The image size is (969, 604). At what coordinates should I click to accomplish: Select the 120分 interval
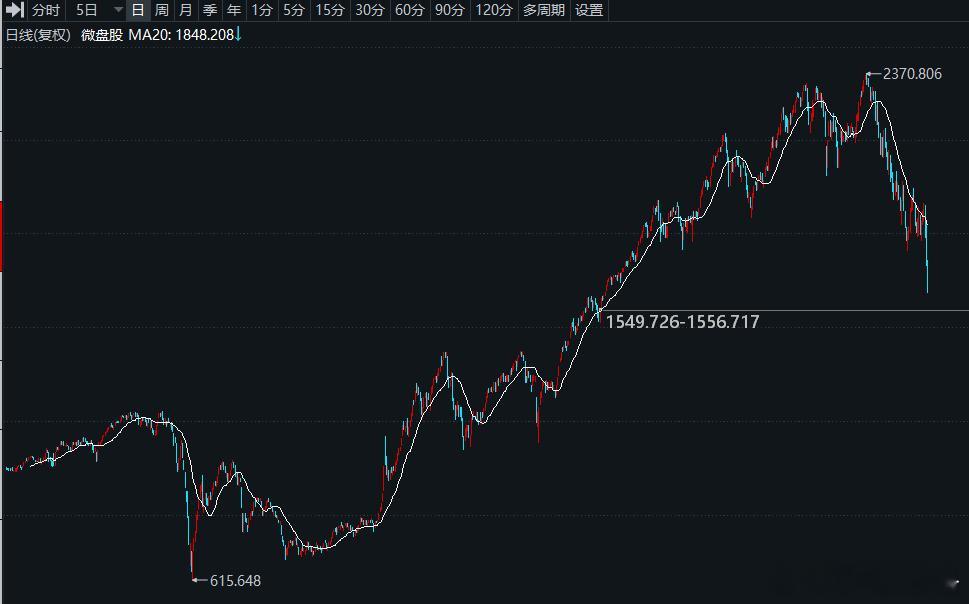493,10
